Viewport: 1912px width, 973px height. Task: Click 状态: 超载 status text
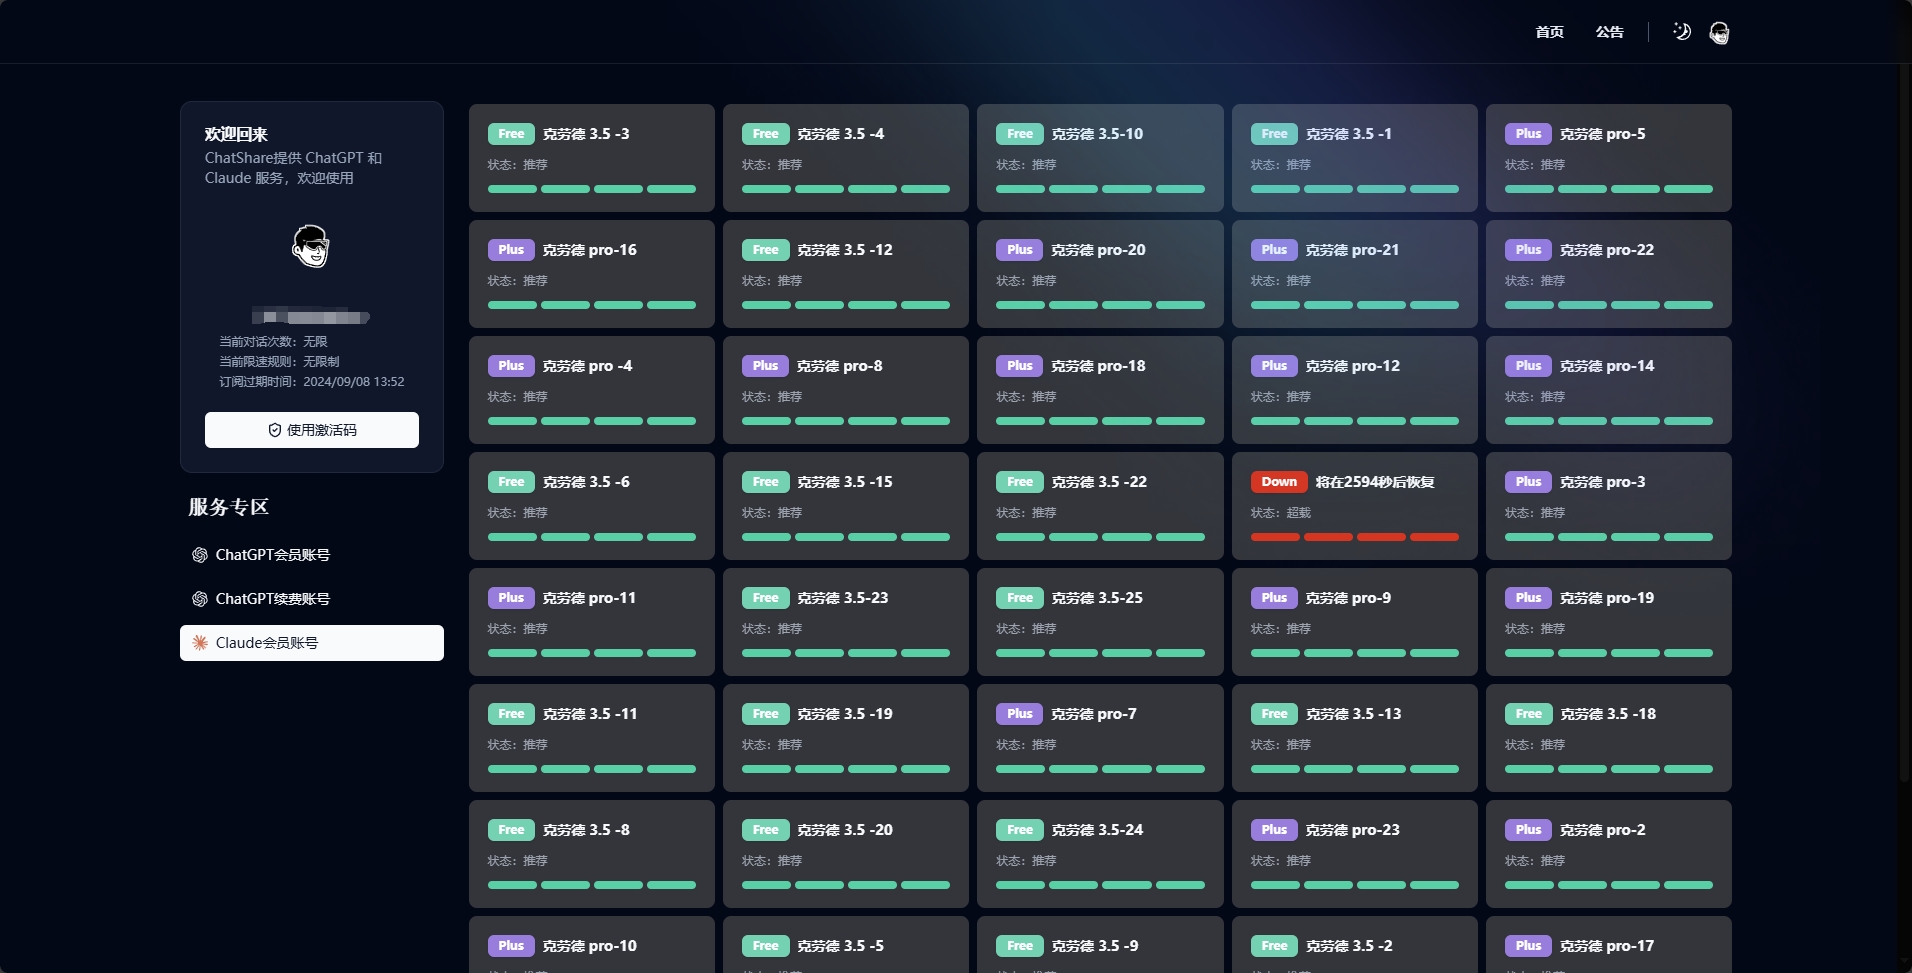click(1280, 513)
